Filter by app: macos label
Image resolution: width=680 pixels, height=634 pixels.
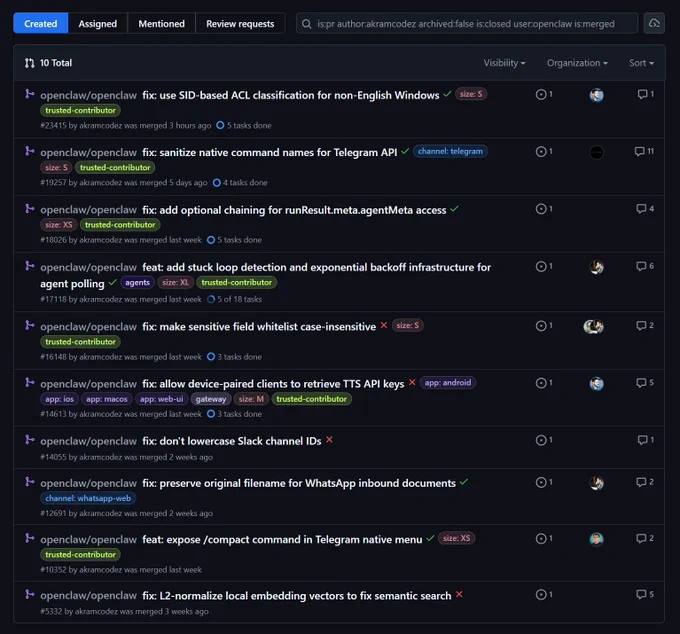tap(107, 399)
